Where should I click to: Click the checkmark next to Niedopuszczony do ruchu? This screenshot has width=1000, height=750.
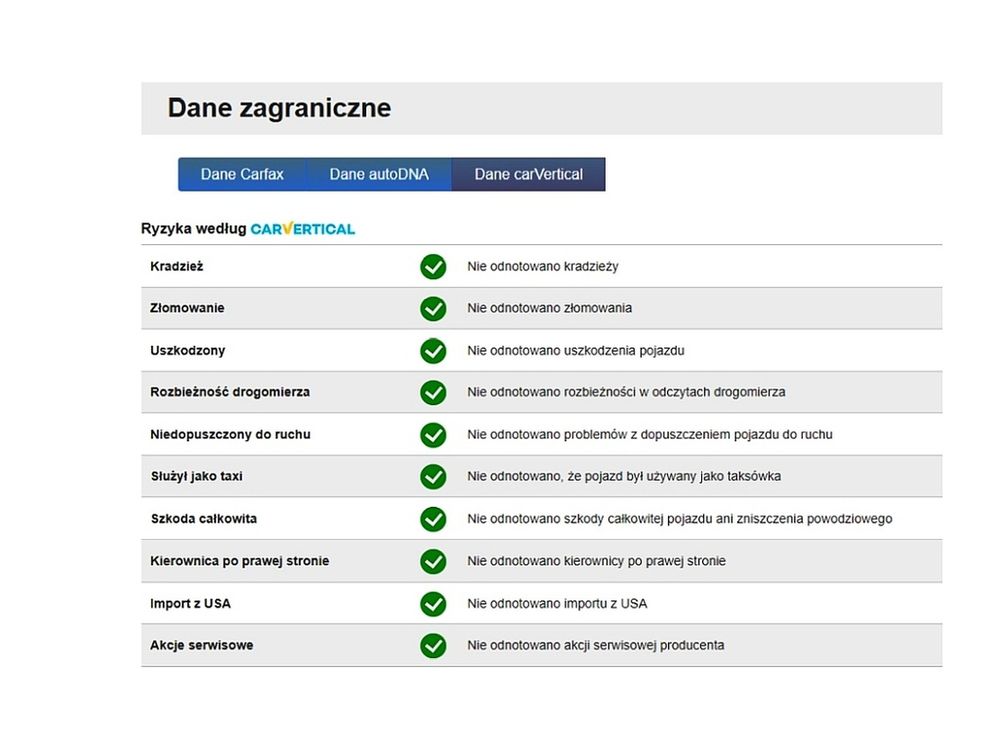[433, 435]
